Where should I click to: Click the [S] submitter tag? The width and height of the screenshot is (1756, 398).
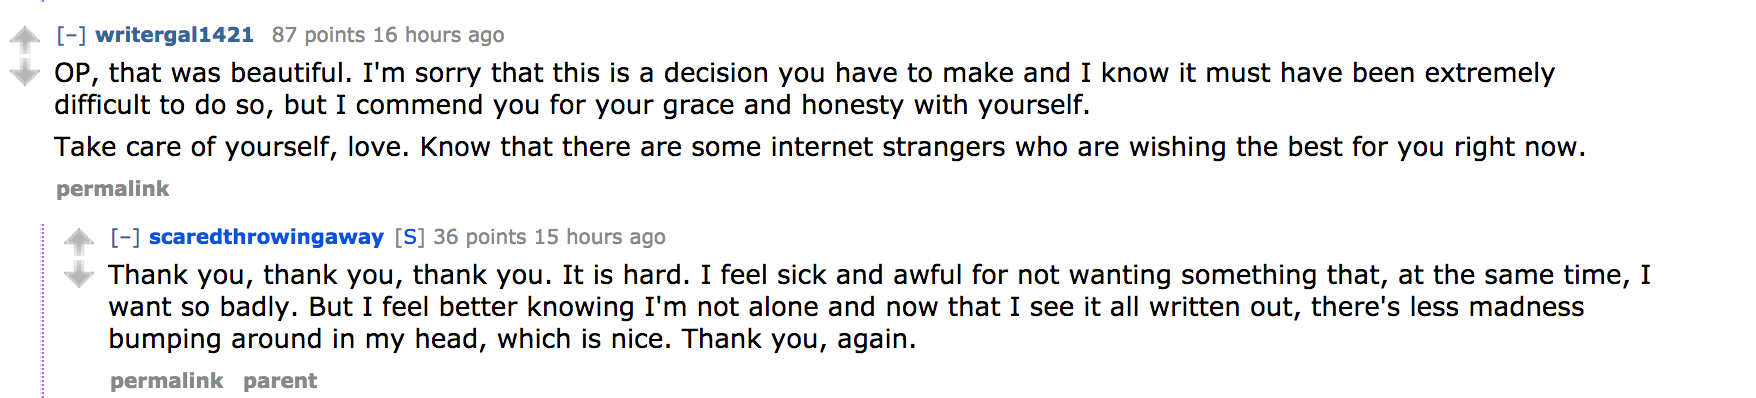click(409, 237)
